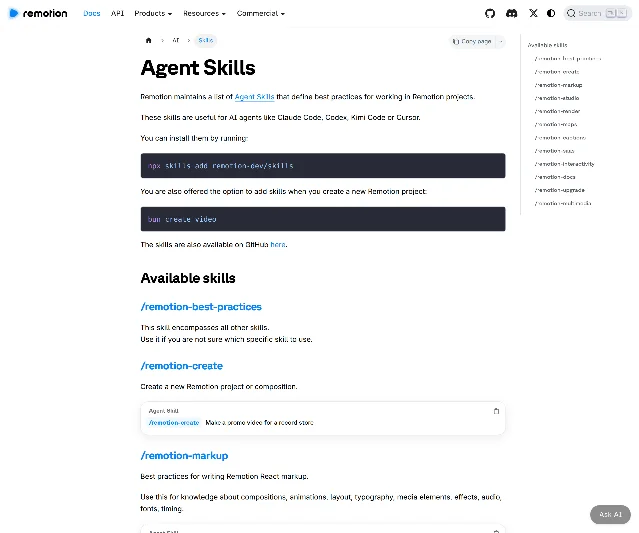Click the /remotion-create heading link

tap(182, 366)
